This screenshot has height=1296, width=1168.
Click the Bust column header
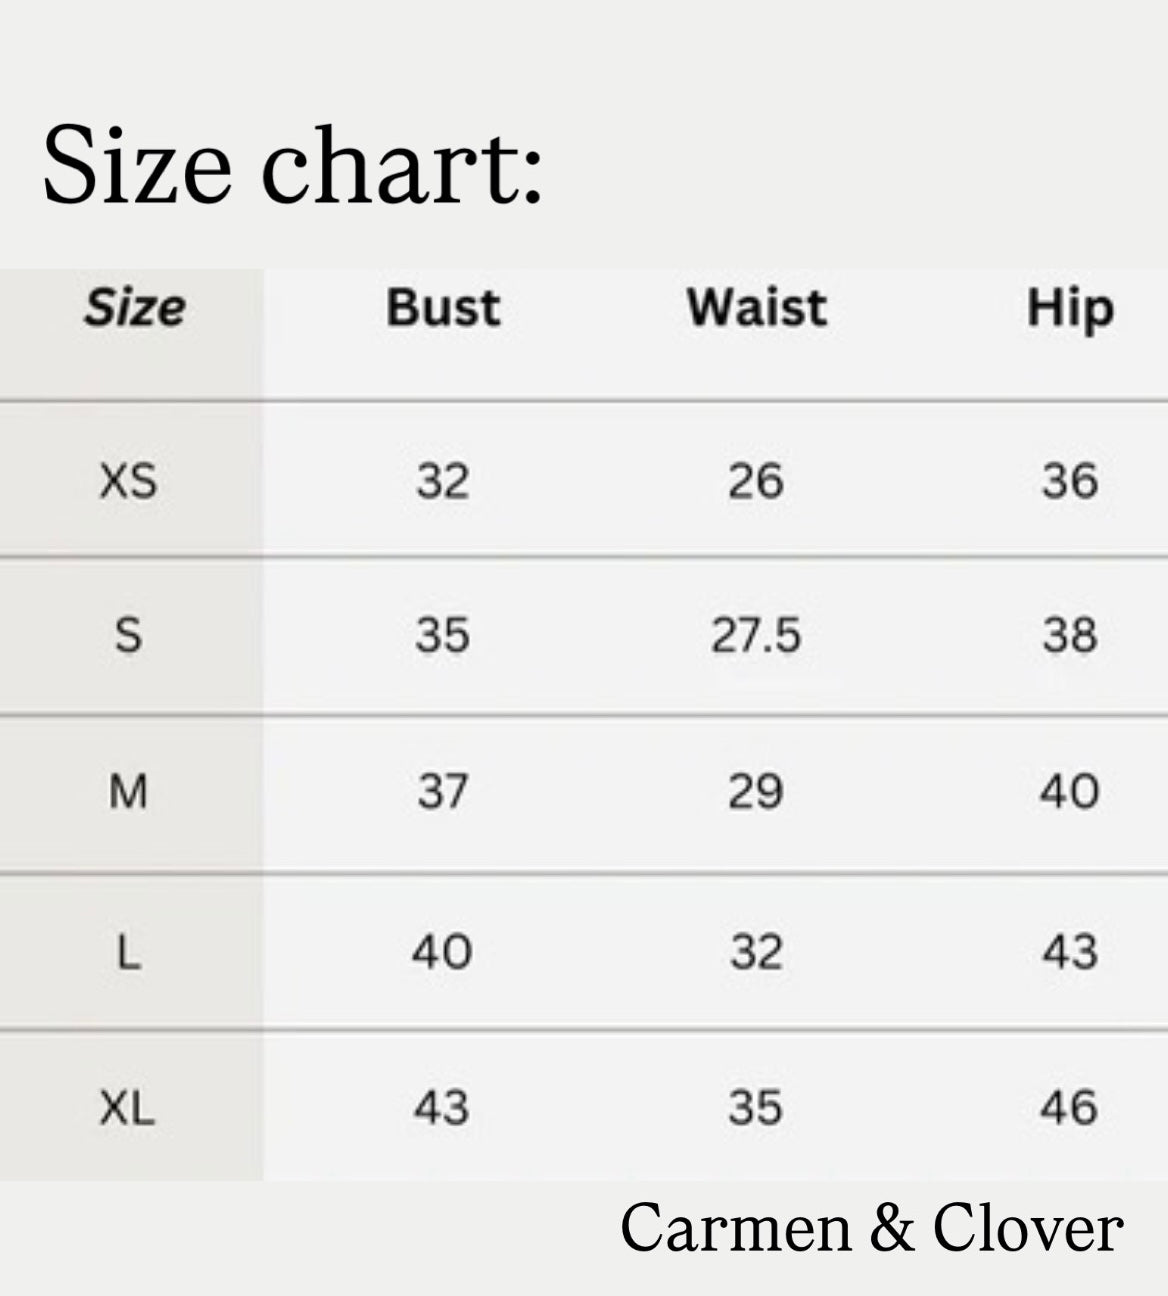coord(443,307)
